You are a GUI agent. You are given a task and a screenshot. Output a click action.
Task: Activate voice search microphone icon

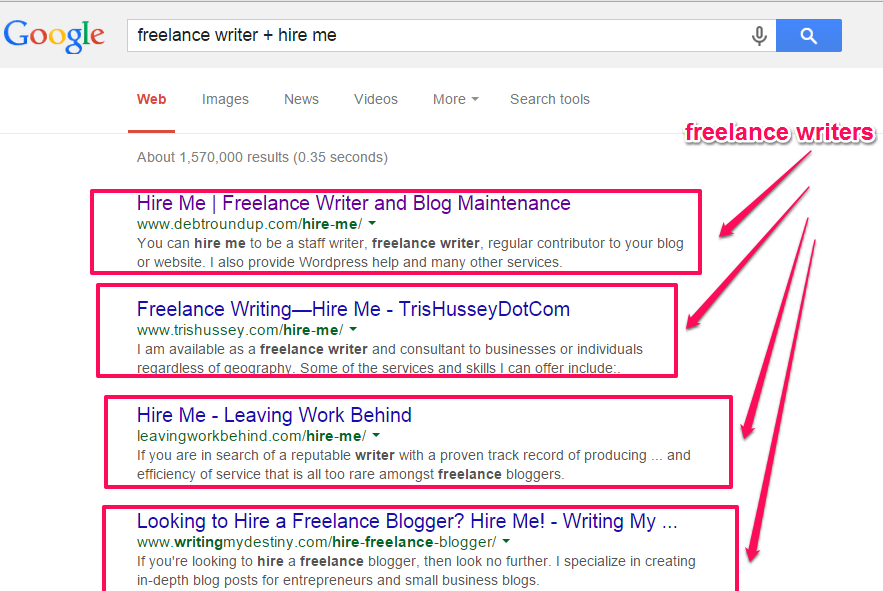pyautogui.click(x=759, y=35)
